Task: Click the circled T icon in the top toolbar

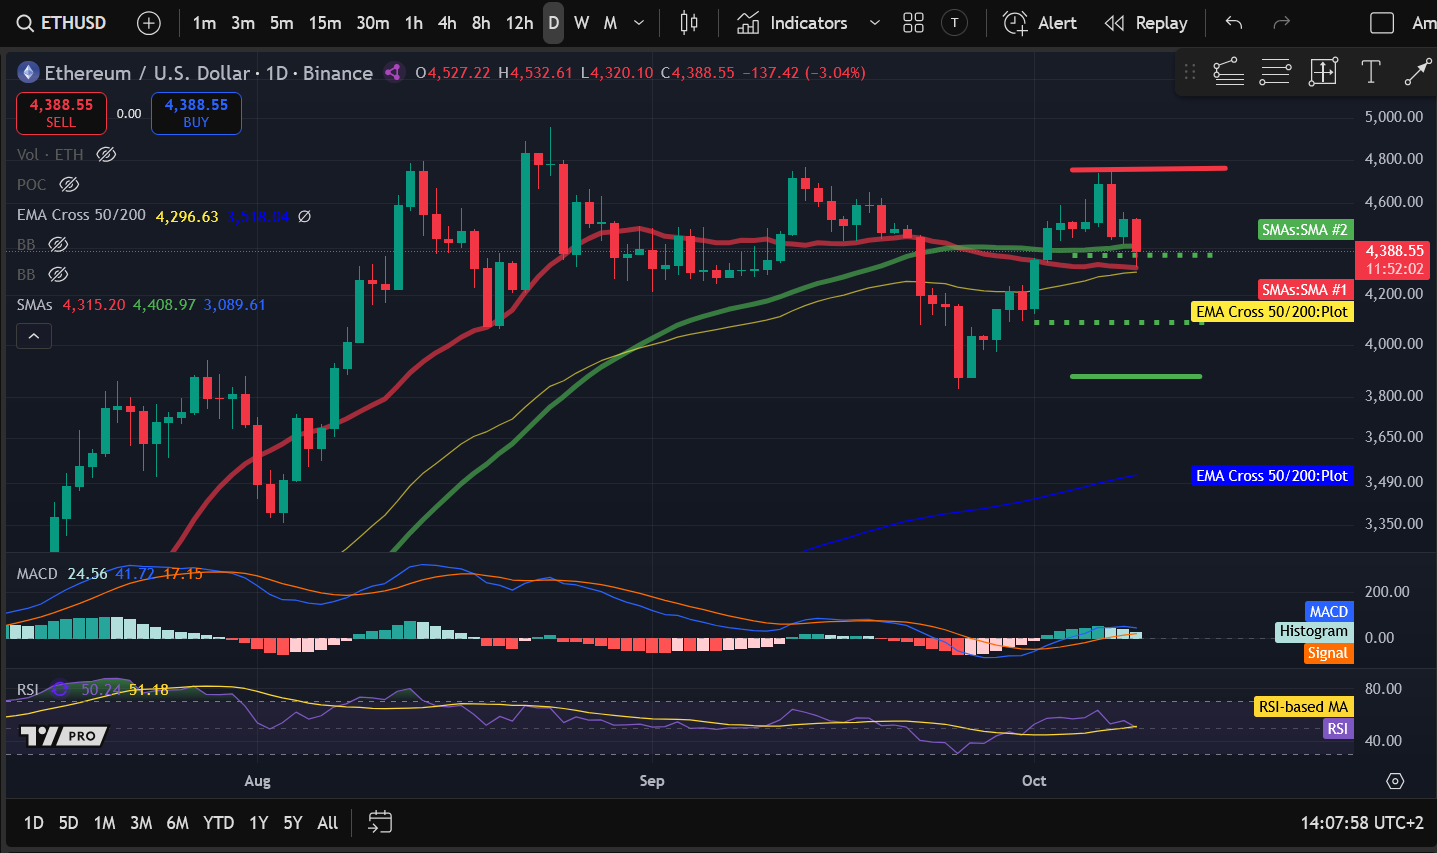Action: pos(955,23)
